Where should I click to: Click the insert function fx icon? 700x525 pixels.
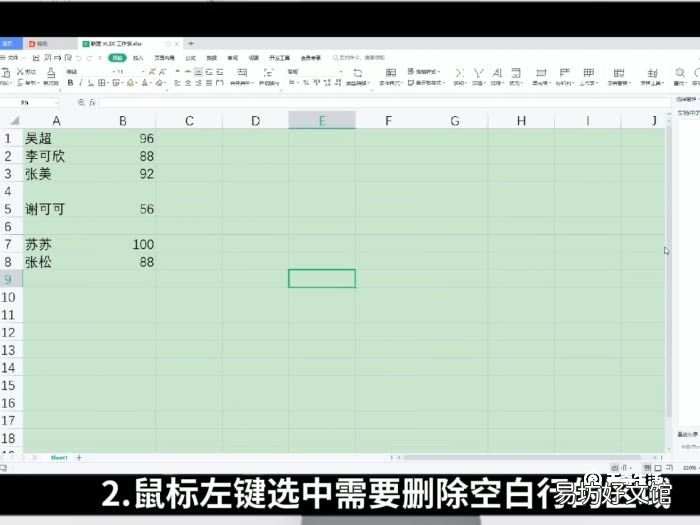[x=92, y=102]
